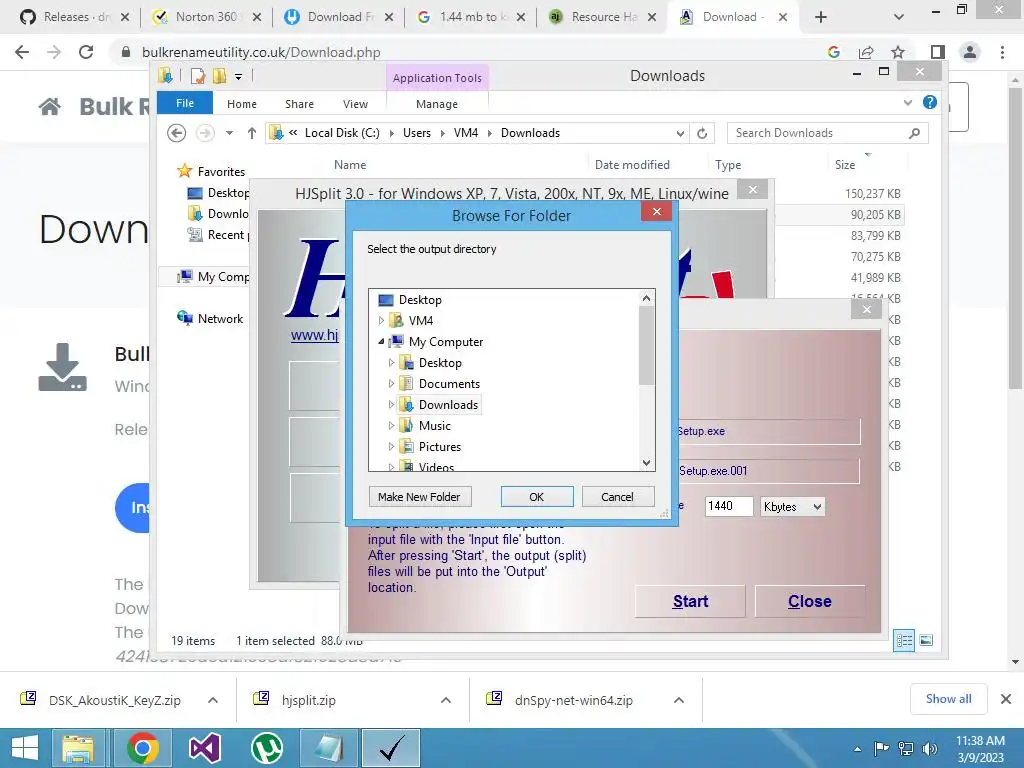1024x768 pixels.
Task: Expand Desktop under My Computer
Action: tap(391, 362)
